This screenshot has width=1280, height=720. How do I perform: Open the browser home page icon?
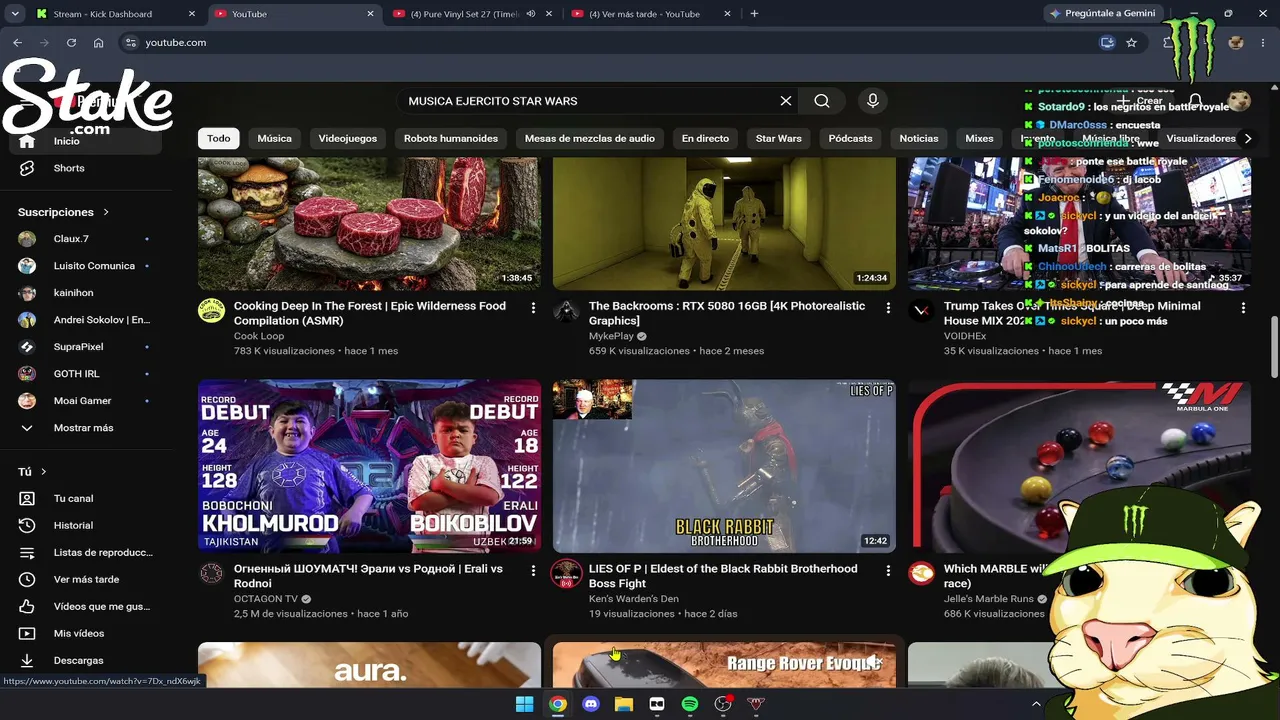coord(98,43)
